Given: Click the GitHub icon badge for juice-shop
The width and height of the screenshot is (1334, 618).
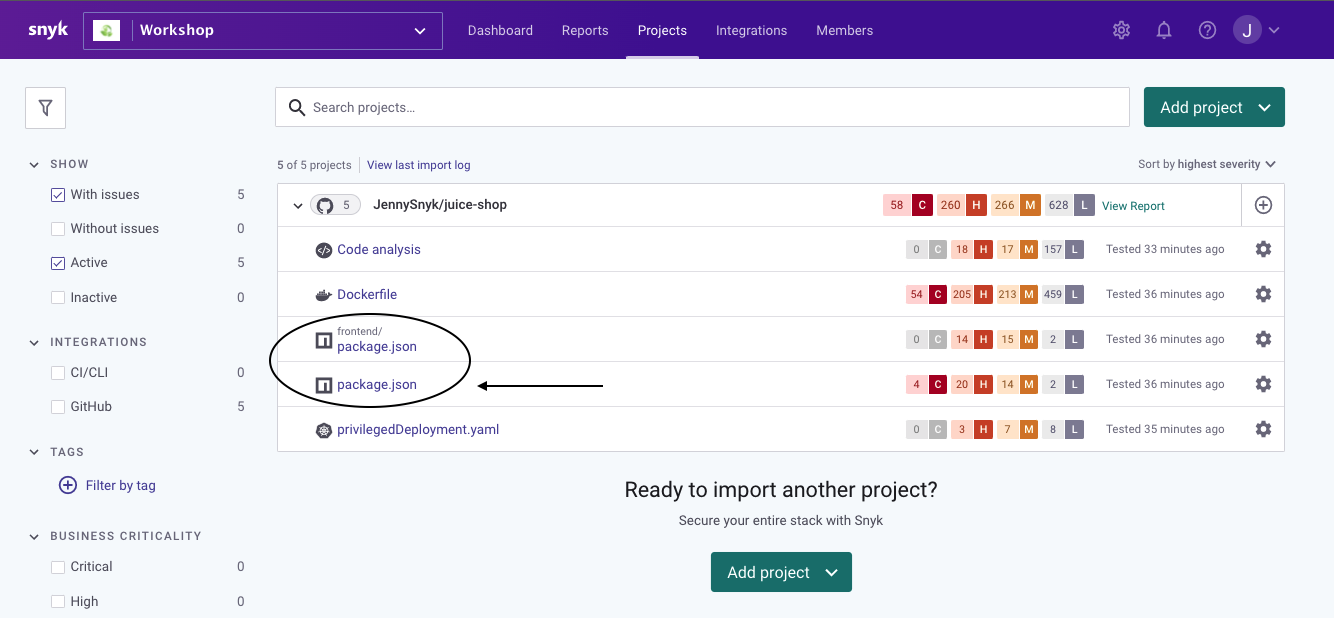Looking at the screenshot, I should (336, 205).
